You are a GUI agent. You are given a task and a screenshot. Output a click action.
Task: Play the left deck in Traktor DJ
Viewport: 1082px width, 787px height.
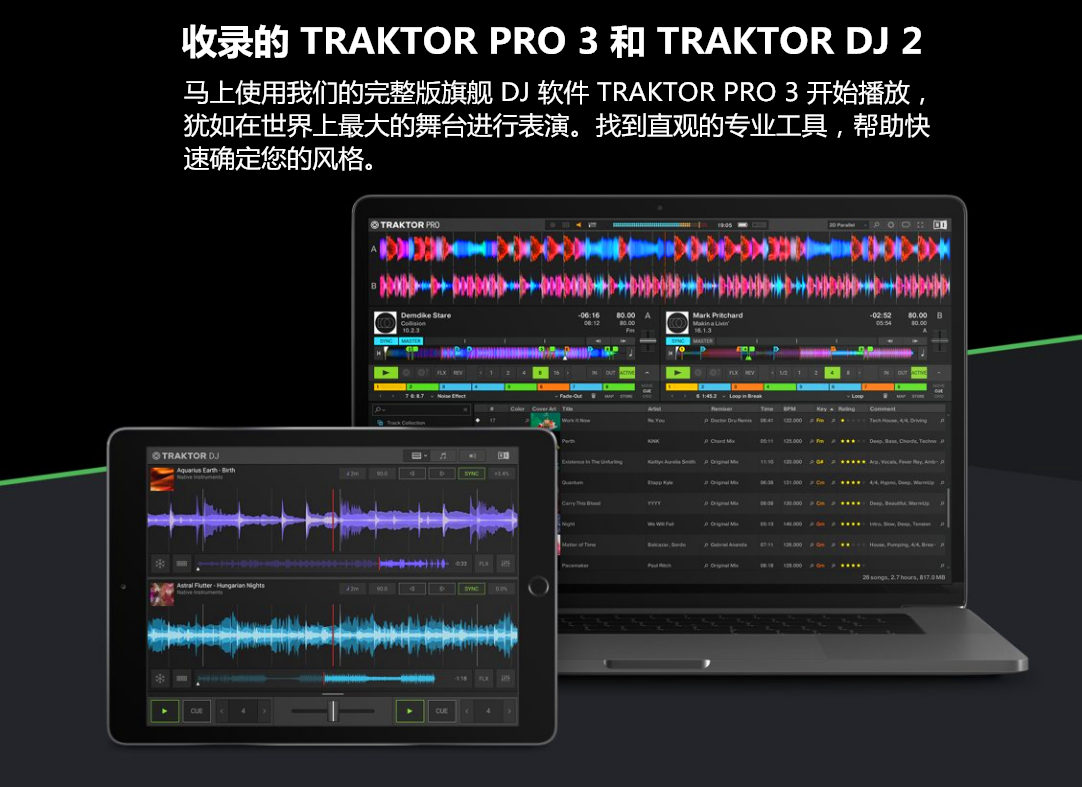pos(164,711)
